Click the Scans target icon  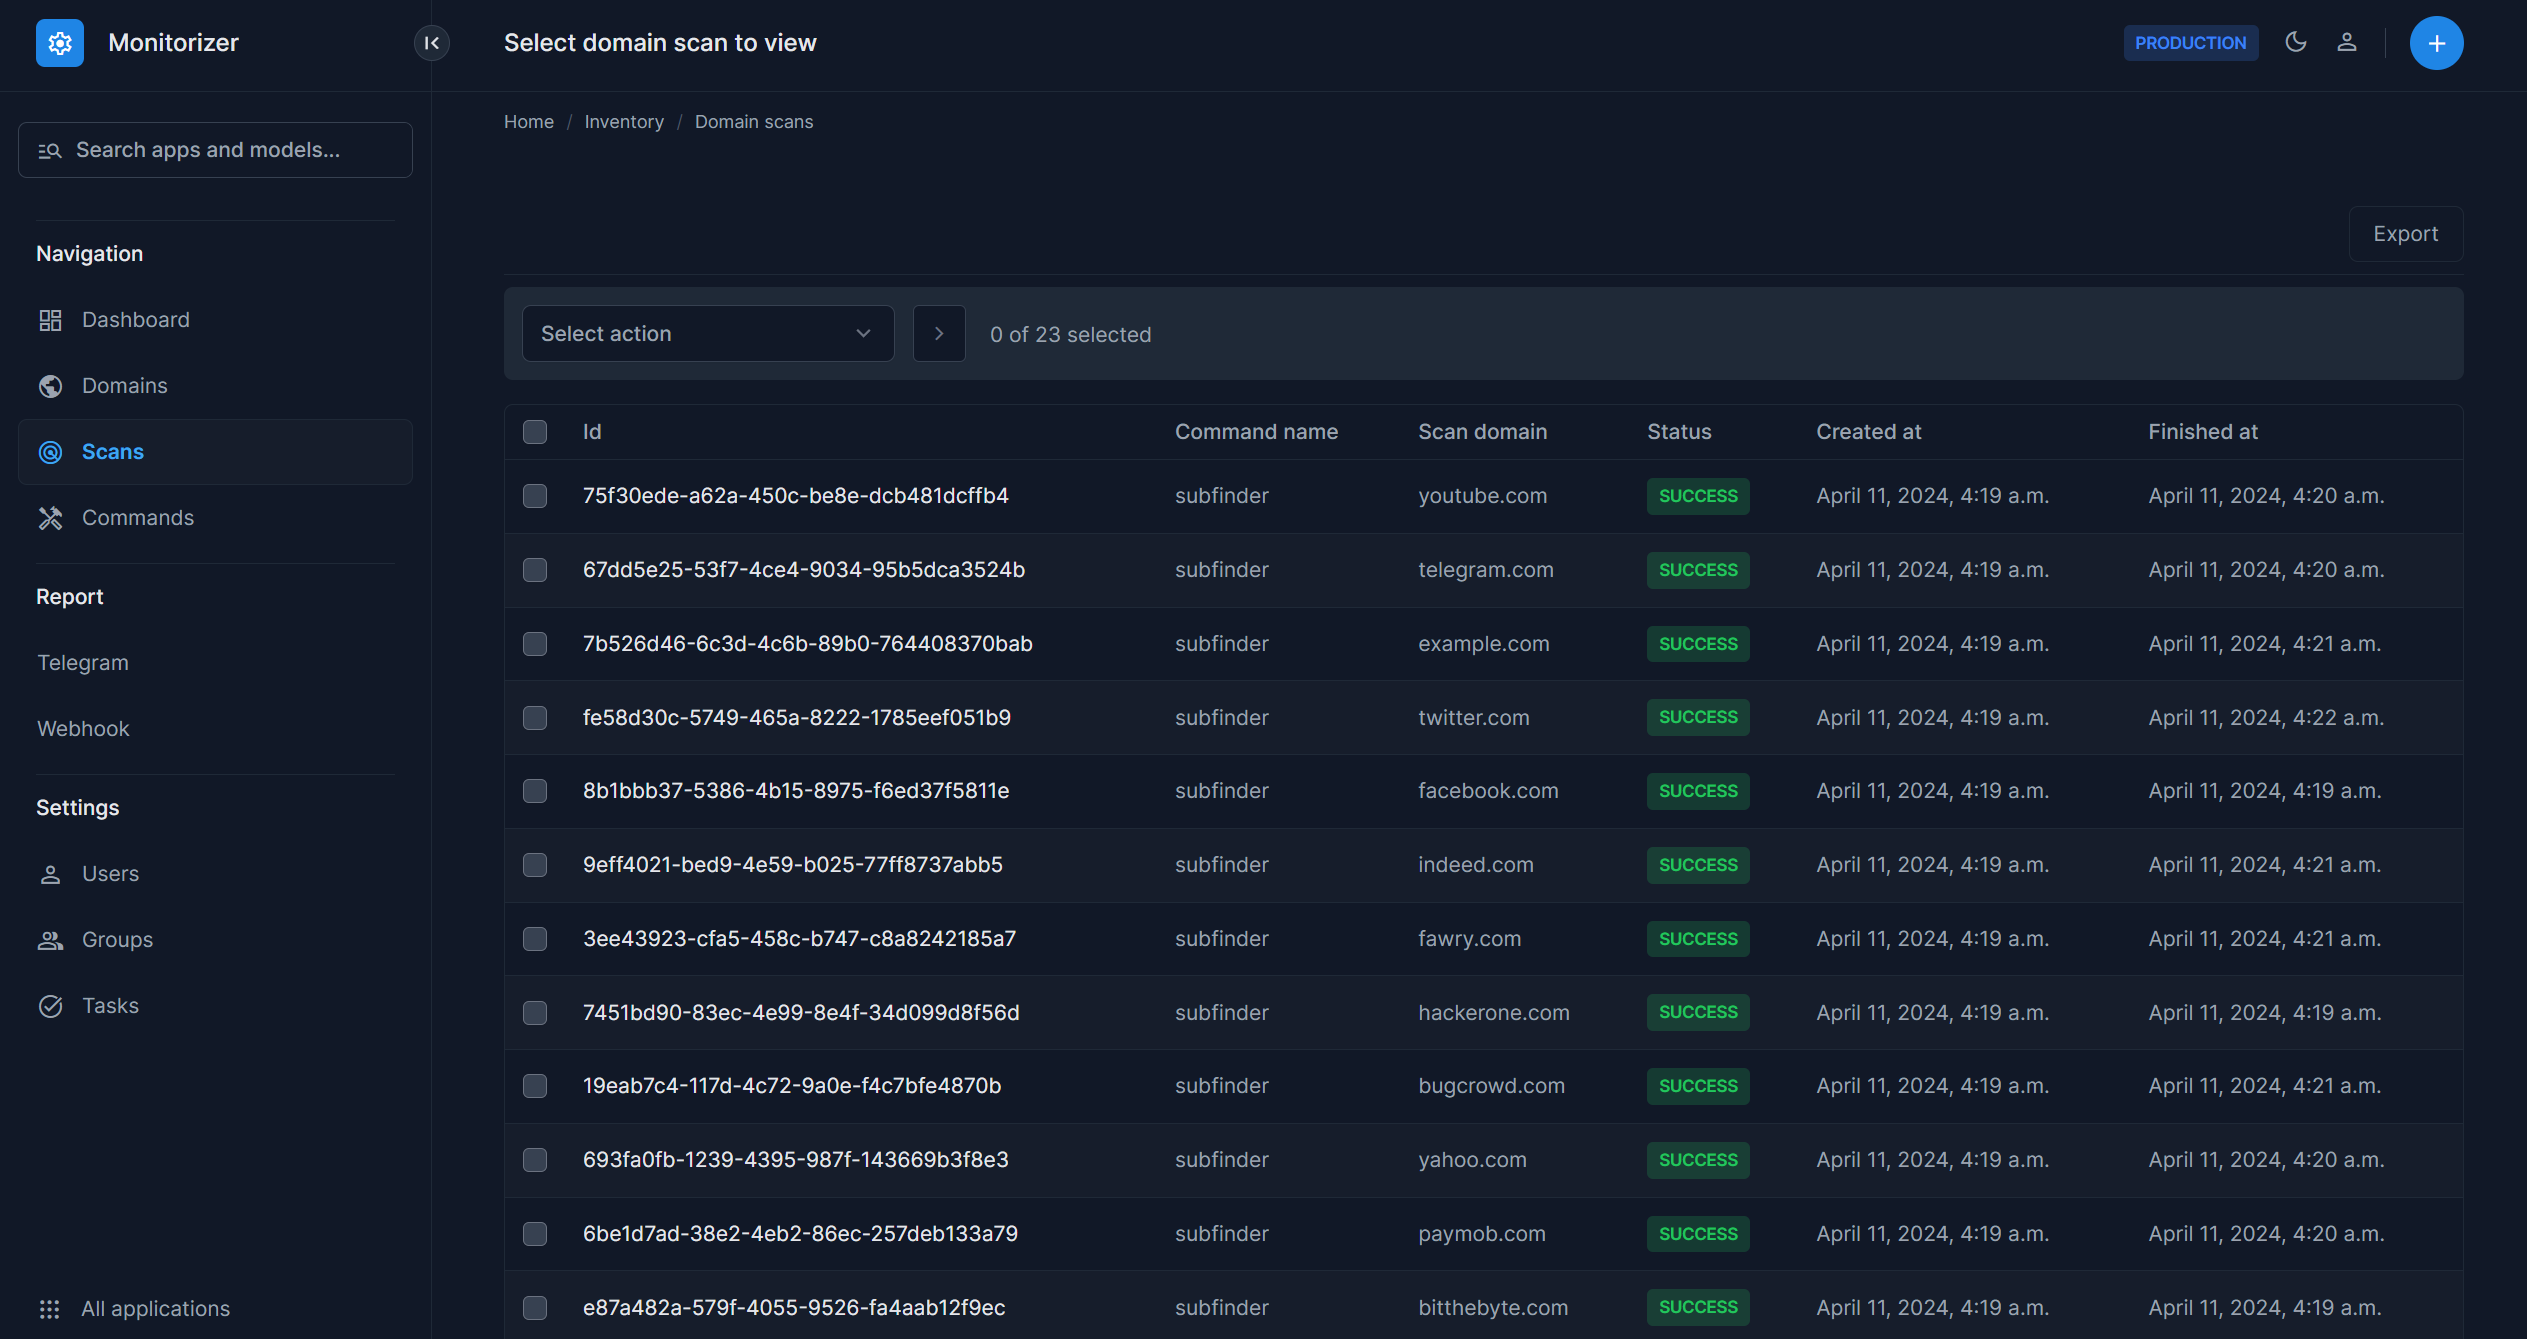pos(50,452)
